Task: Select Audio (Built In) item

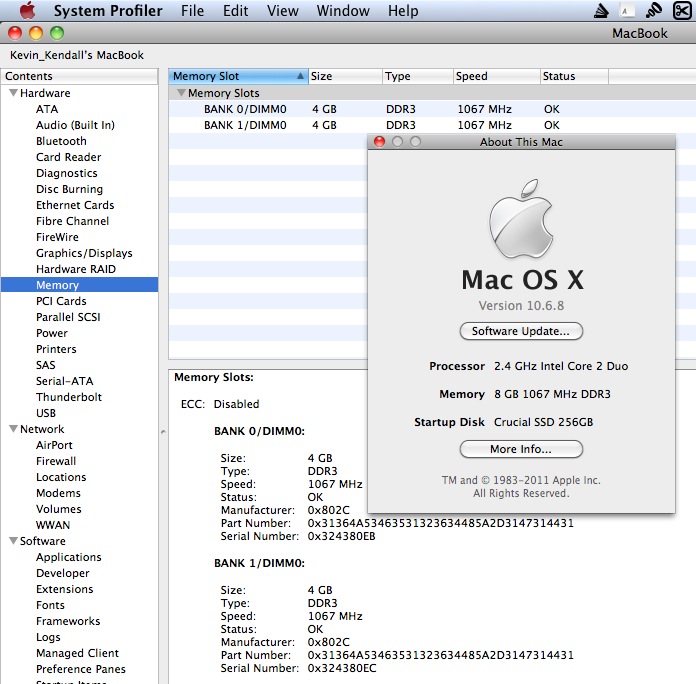Action: 75,125
